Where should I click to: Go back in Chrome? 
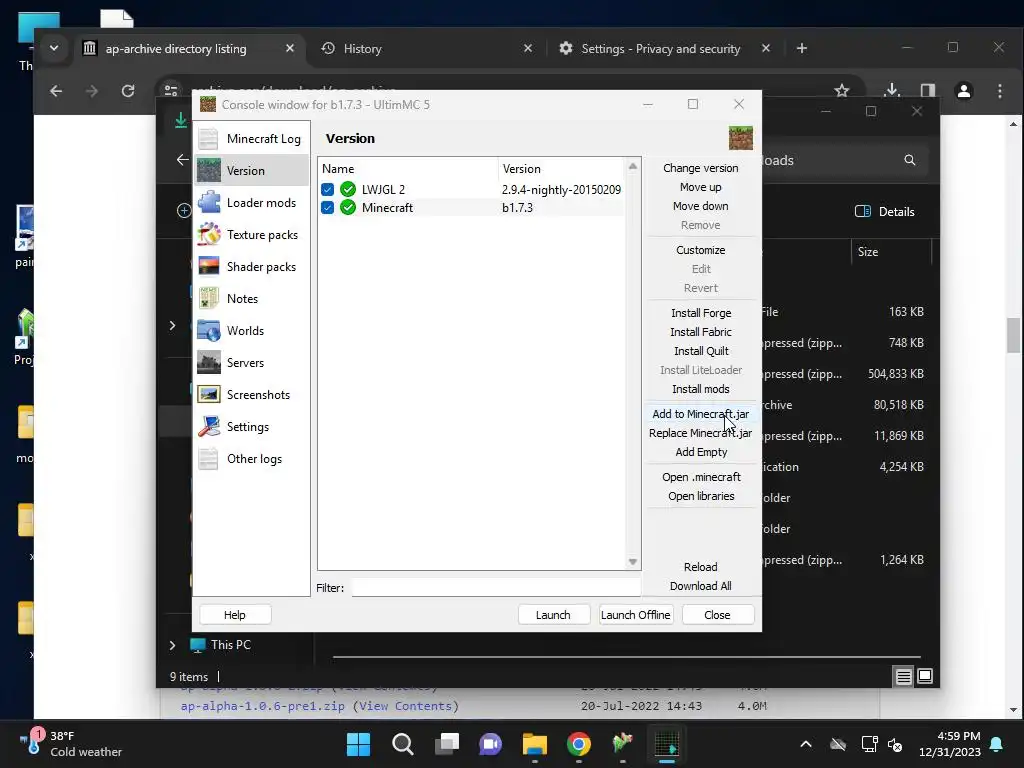tap(56, 91)
